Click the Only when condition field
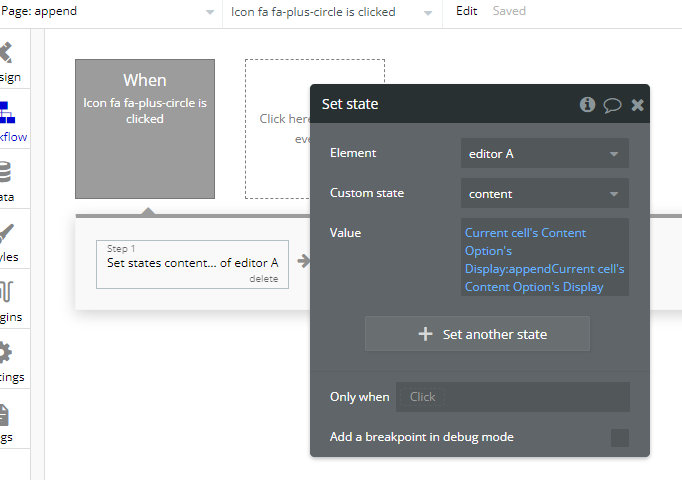 click(x=513, y=397)
